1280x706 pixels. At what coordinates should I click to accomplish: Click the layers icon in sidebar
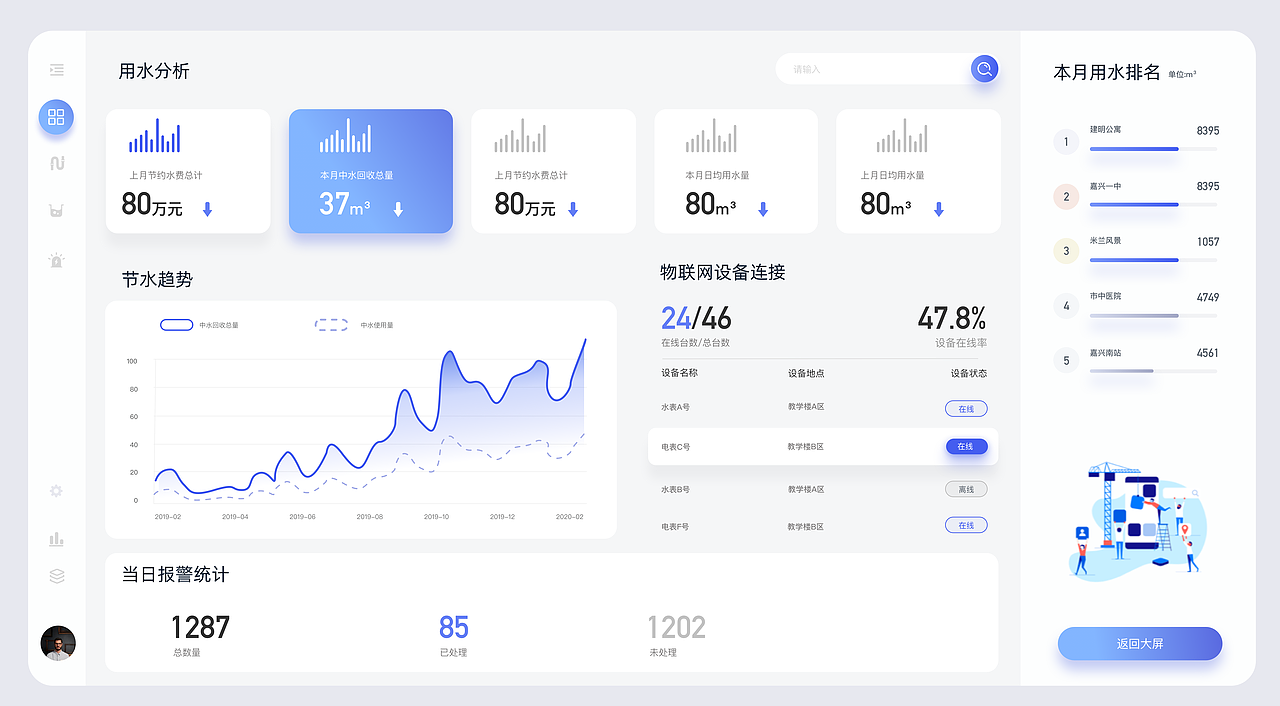(56, 575)
